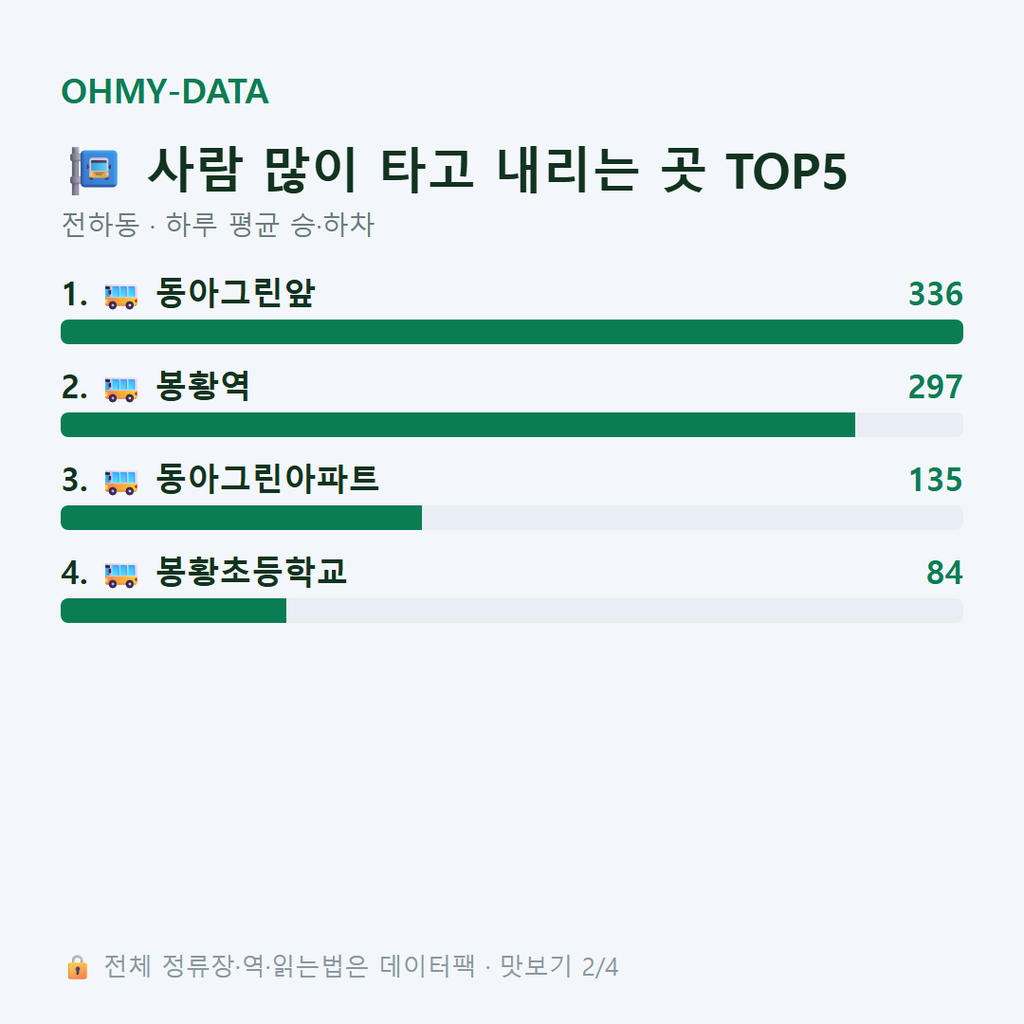1024x1024 pixels.
Task: Select the 봉황초등학교 station name
Action: pyautogui.click(x=251, y=571)
